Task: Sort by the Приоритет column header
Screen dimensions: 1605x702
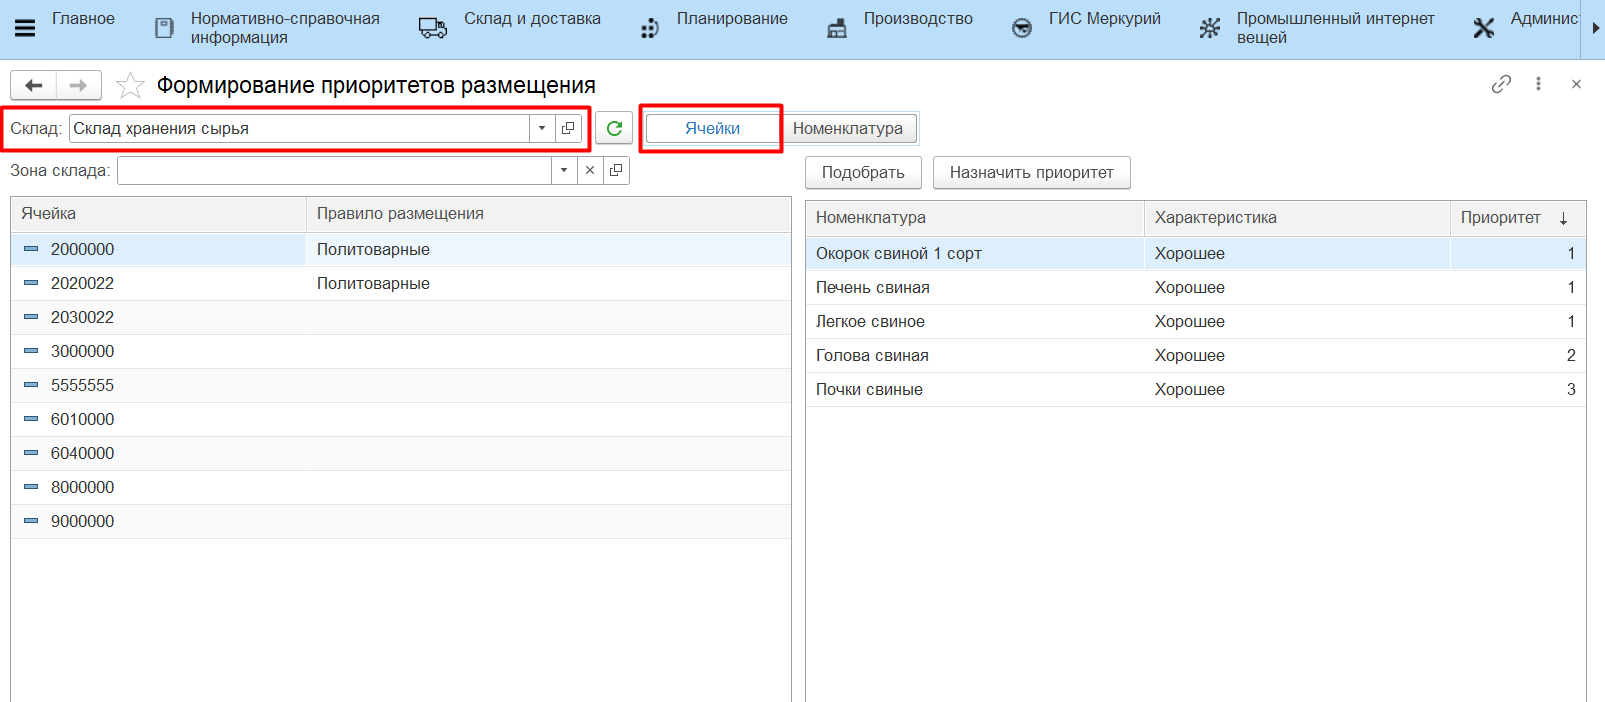Action: click(x=1500, y=218)
